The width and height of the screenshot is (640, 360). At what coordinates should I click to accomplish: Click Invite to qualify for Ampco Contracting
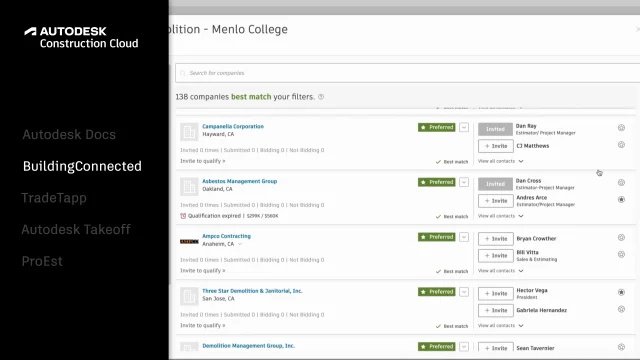pyautogui.click(x=203, y=271)
